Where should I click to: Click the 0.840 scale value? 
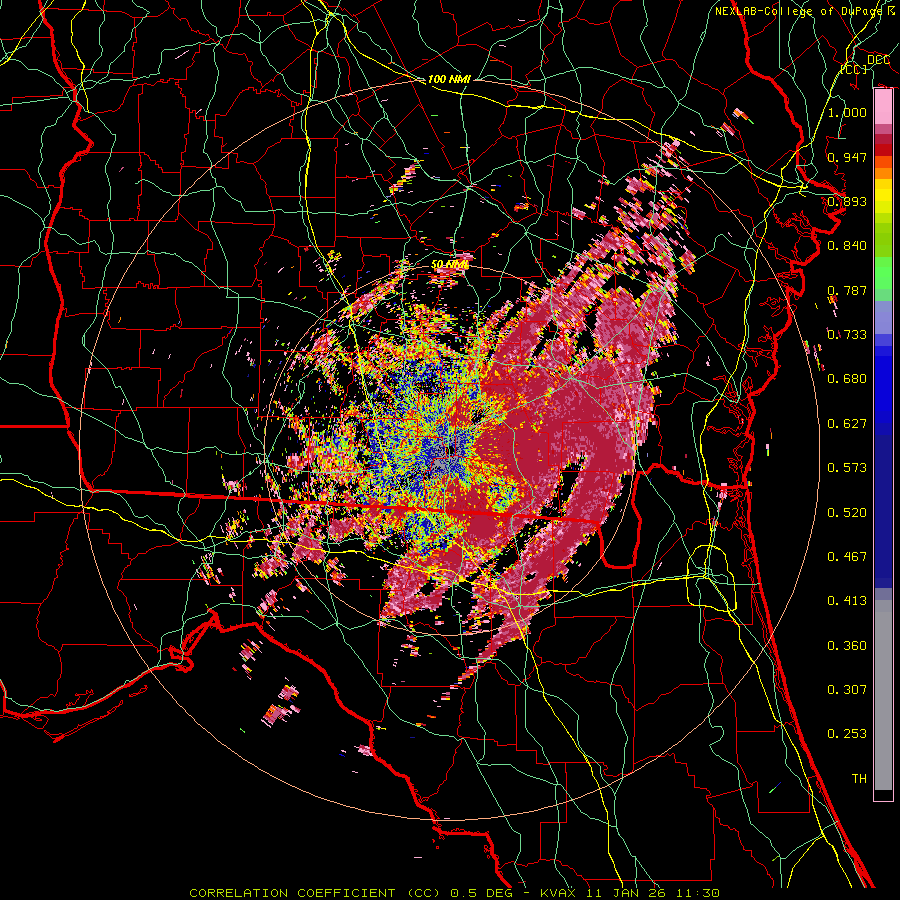coord(847,246)
